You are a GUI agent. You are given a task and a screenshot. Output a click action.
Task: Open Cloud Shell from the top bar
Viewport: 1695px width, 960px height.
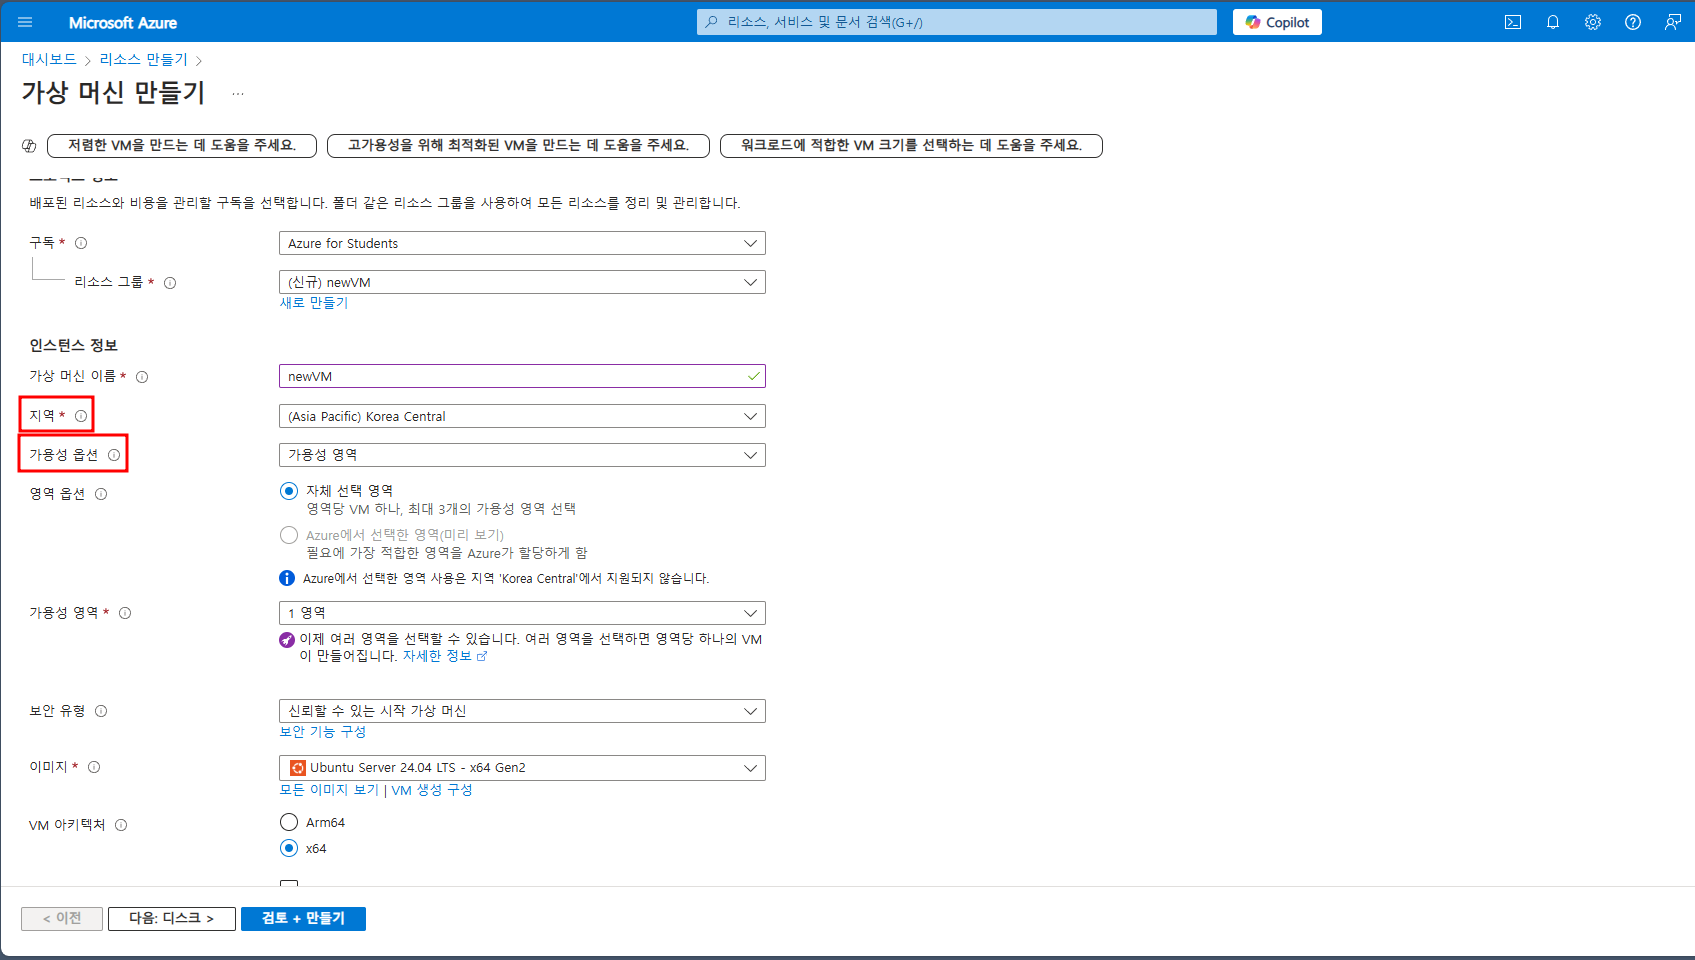(x=1513, y=22)
